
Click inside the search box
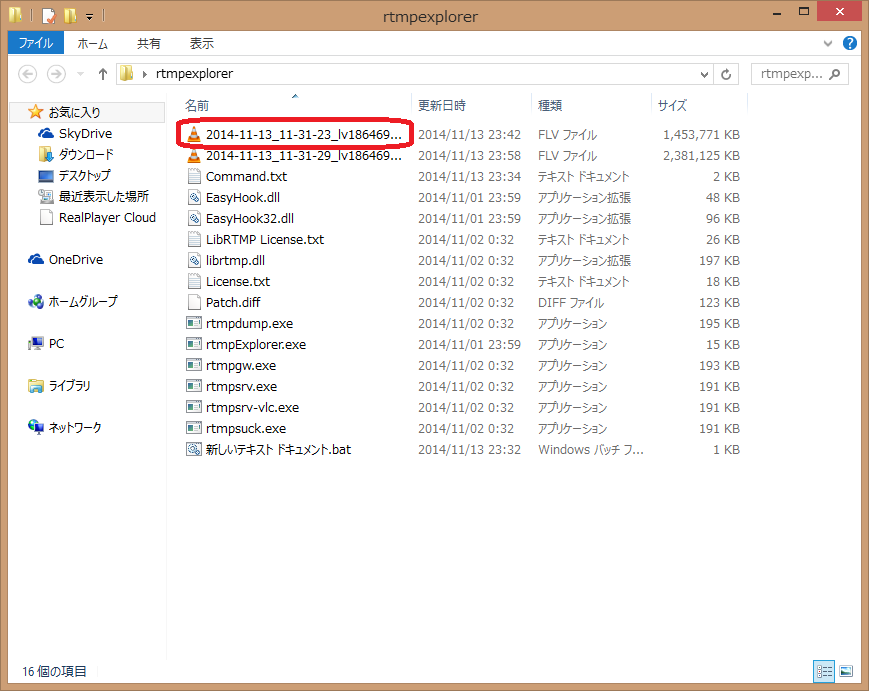click(795, 73)
